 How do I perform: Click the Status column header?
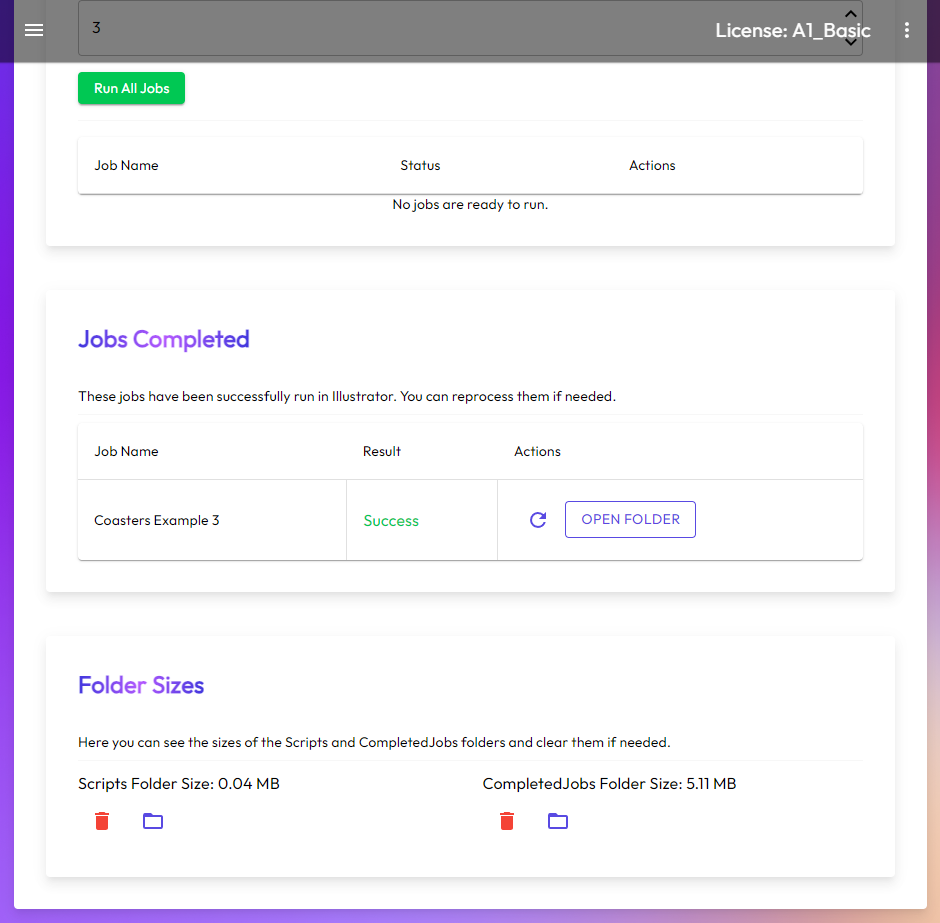(x=420, y=165)
